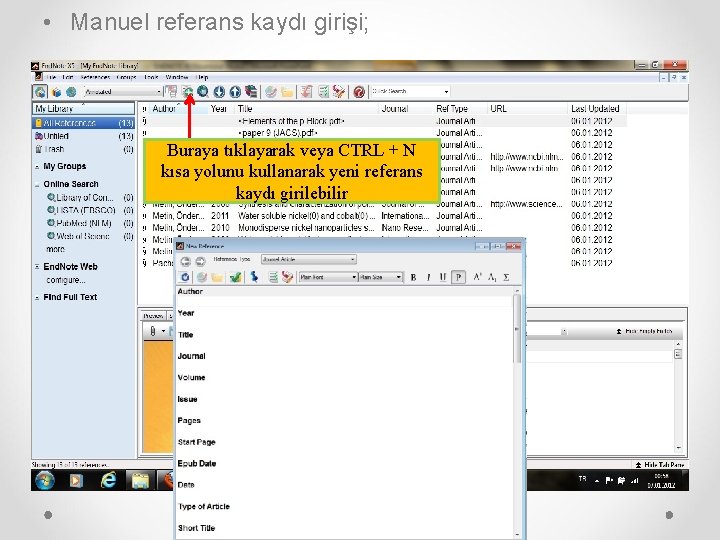720x540 pixels.
Task: Select the Unfiled group
Action: tap(84, 136)
